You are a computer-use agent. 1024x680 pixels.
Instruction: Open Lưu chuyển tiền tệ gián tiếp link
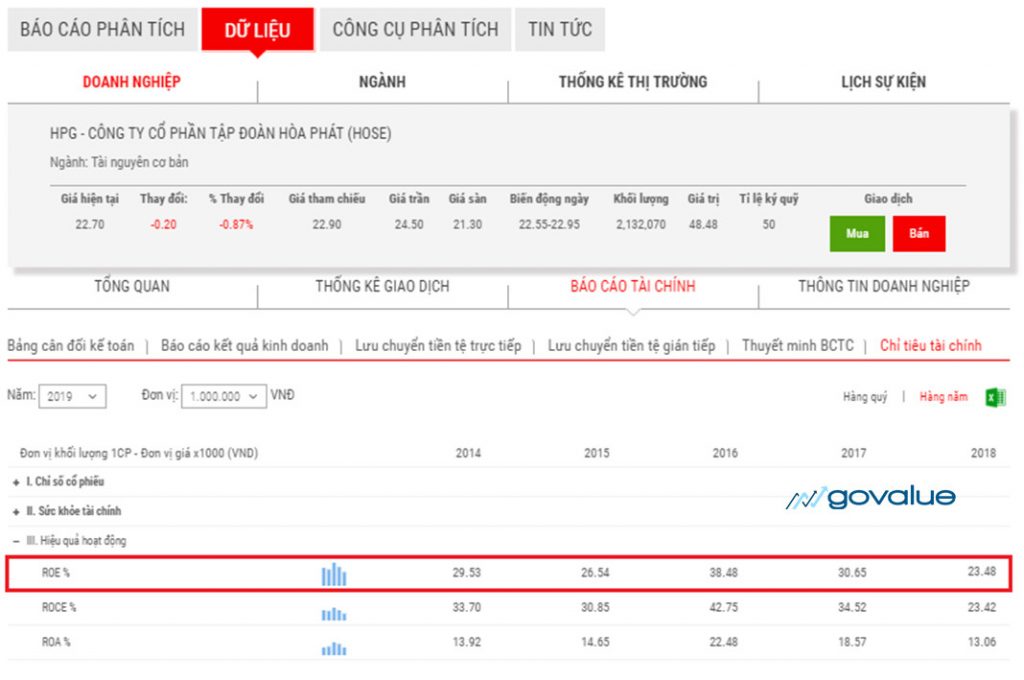click(x=632, y=346)
